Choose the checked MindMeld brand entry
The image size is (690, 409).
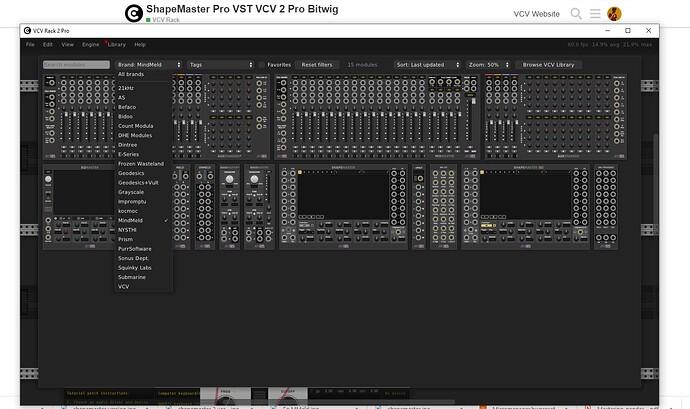coord(143,221)
